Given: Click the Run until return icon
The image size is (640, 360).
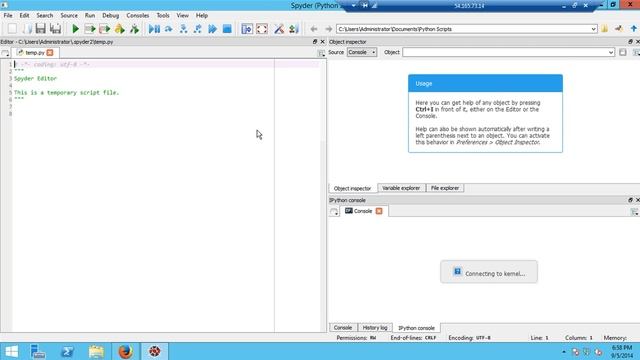Looking at the screenshot, I should pyautogui.click(x=198, y=29).
